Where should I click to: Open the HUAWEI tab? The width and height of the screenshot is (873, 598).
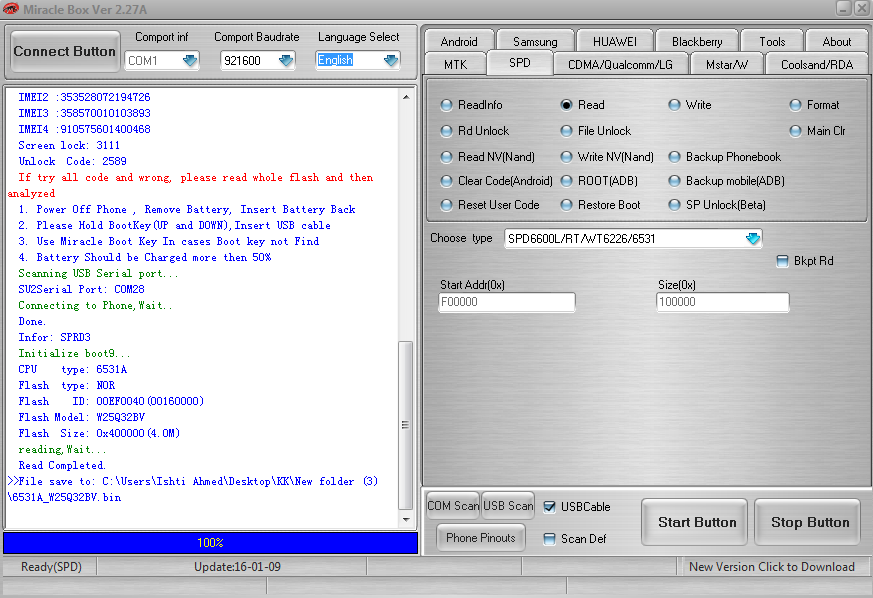[615, 42]
